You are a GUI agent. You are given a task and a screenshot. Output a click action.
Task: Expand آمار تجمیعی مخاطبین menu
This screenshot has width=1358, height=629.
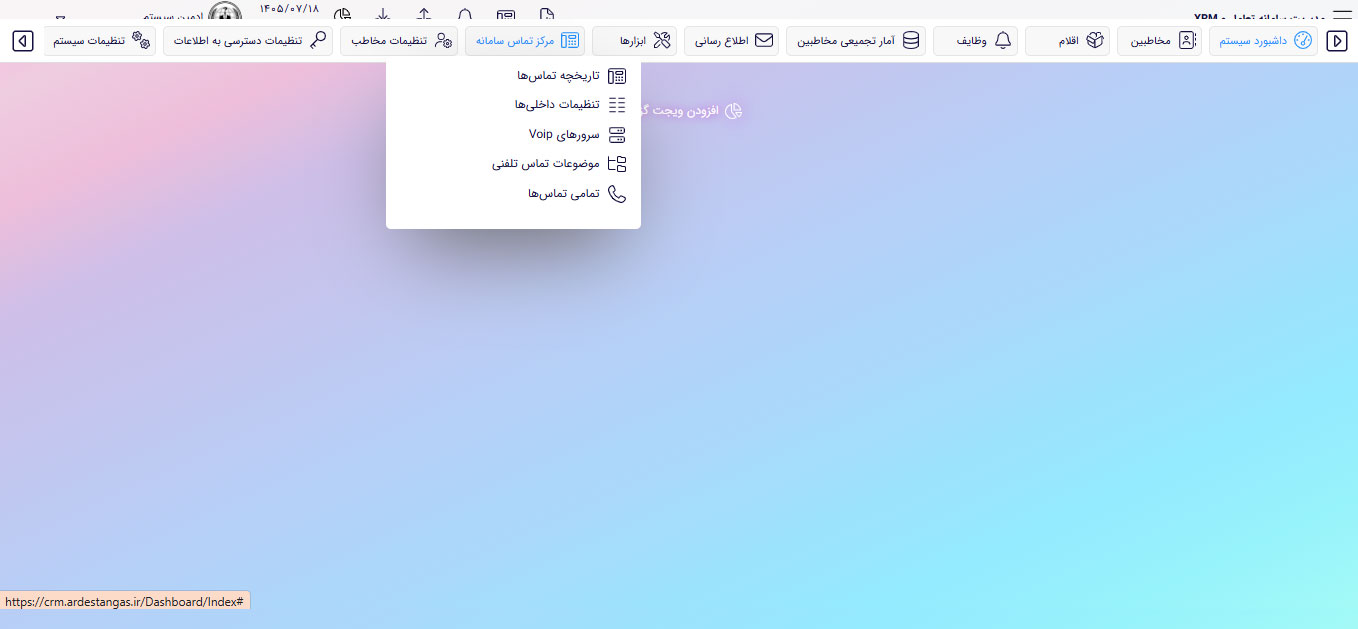[x=856, y=41]
